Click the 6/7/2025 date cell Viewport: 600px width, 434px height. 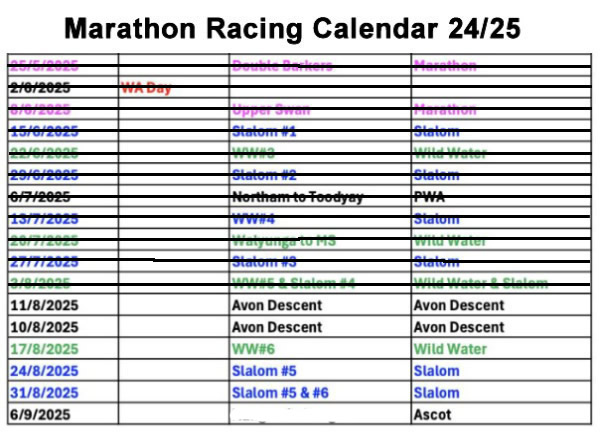tap(40, 197)
